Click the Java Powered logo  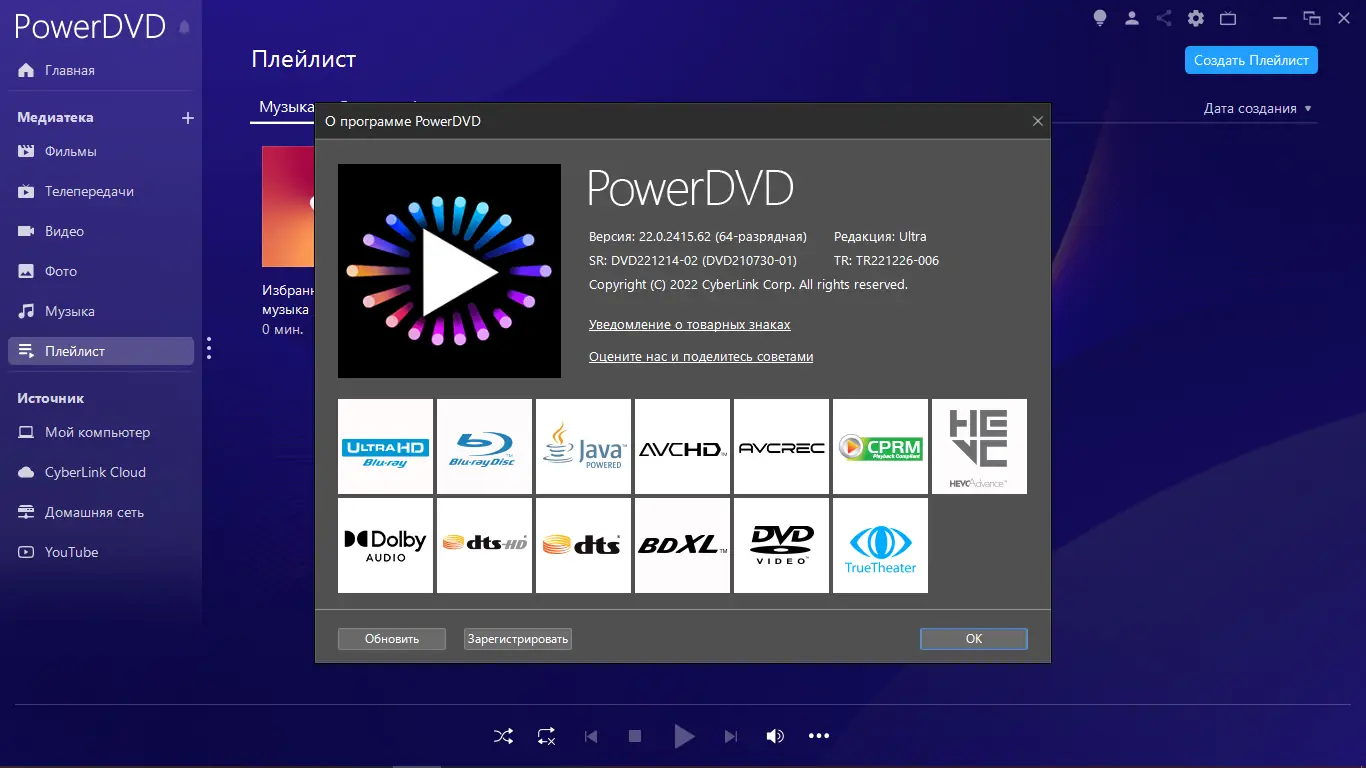pyautogui.click(x=583, y=446)
